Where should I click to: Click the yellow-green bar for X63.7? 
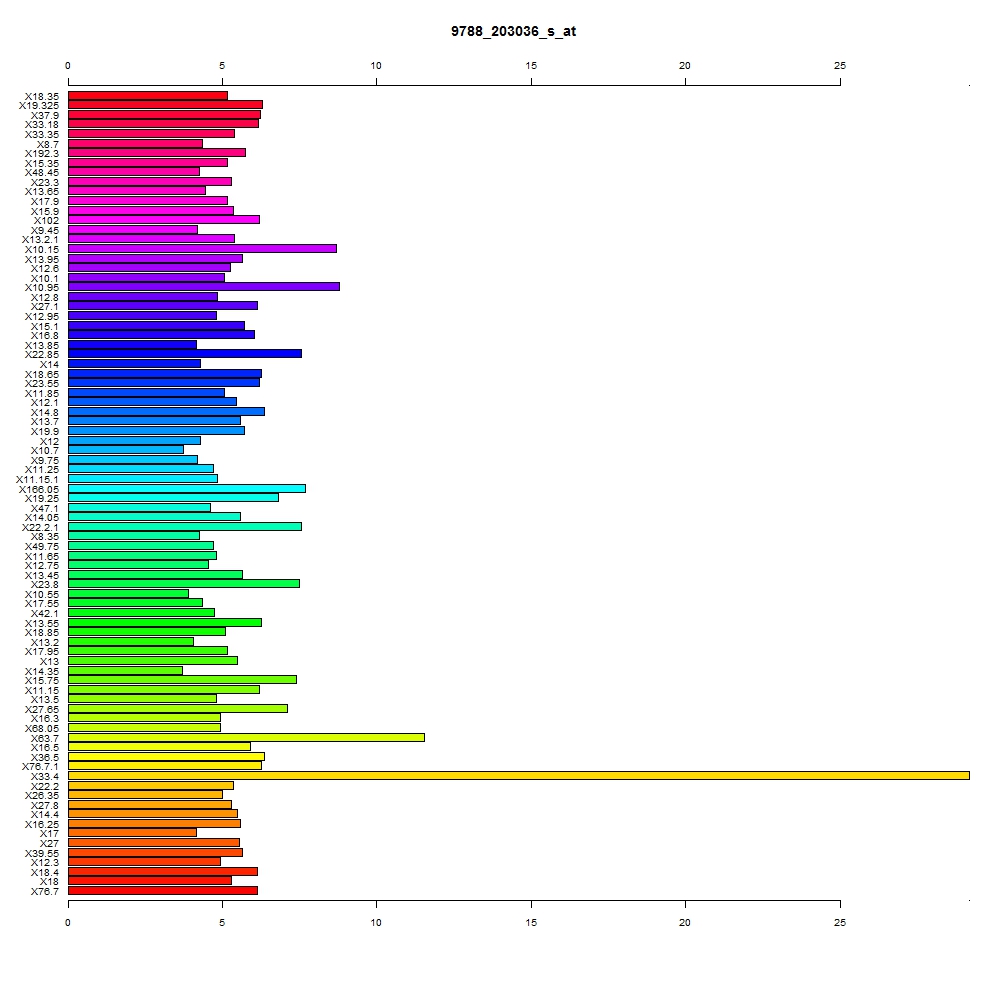(246, 737)
